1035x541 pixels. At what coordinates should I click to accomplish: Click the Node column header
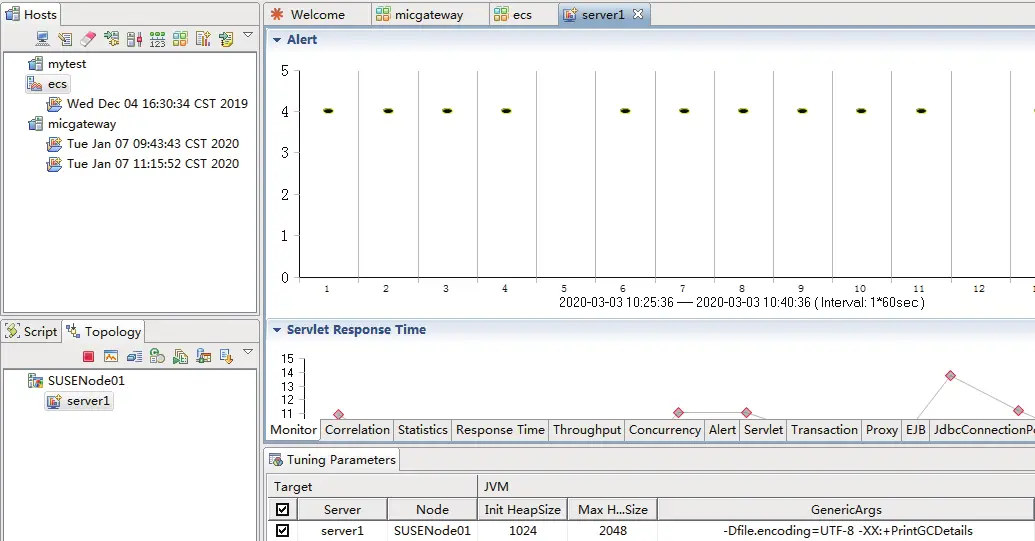click(x=432, y=509)
